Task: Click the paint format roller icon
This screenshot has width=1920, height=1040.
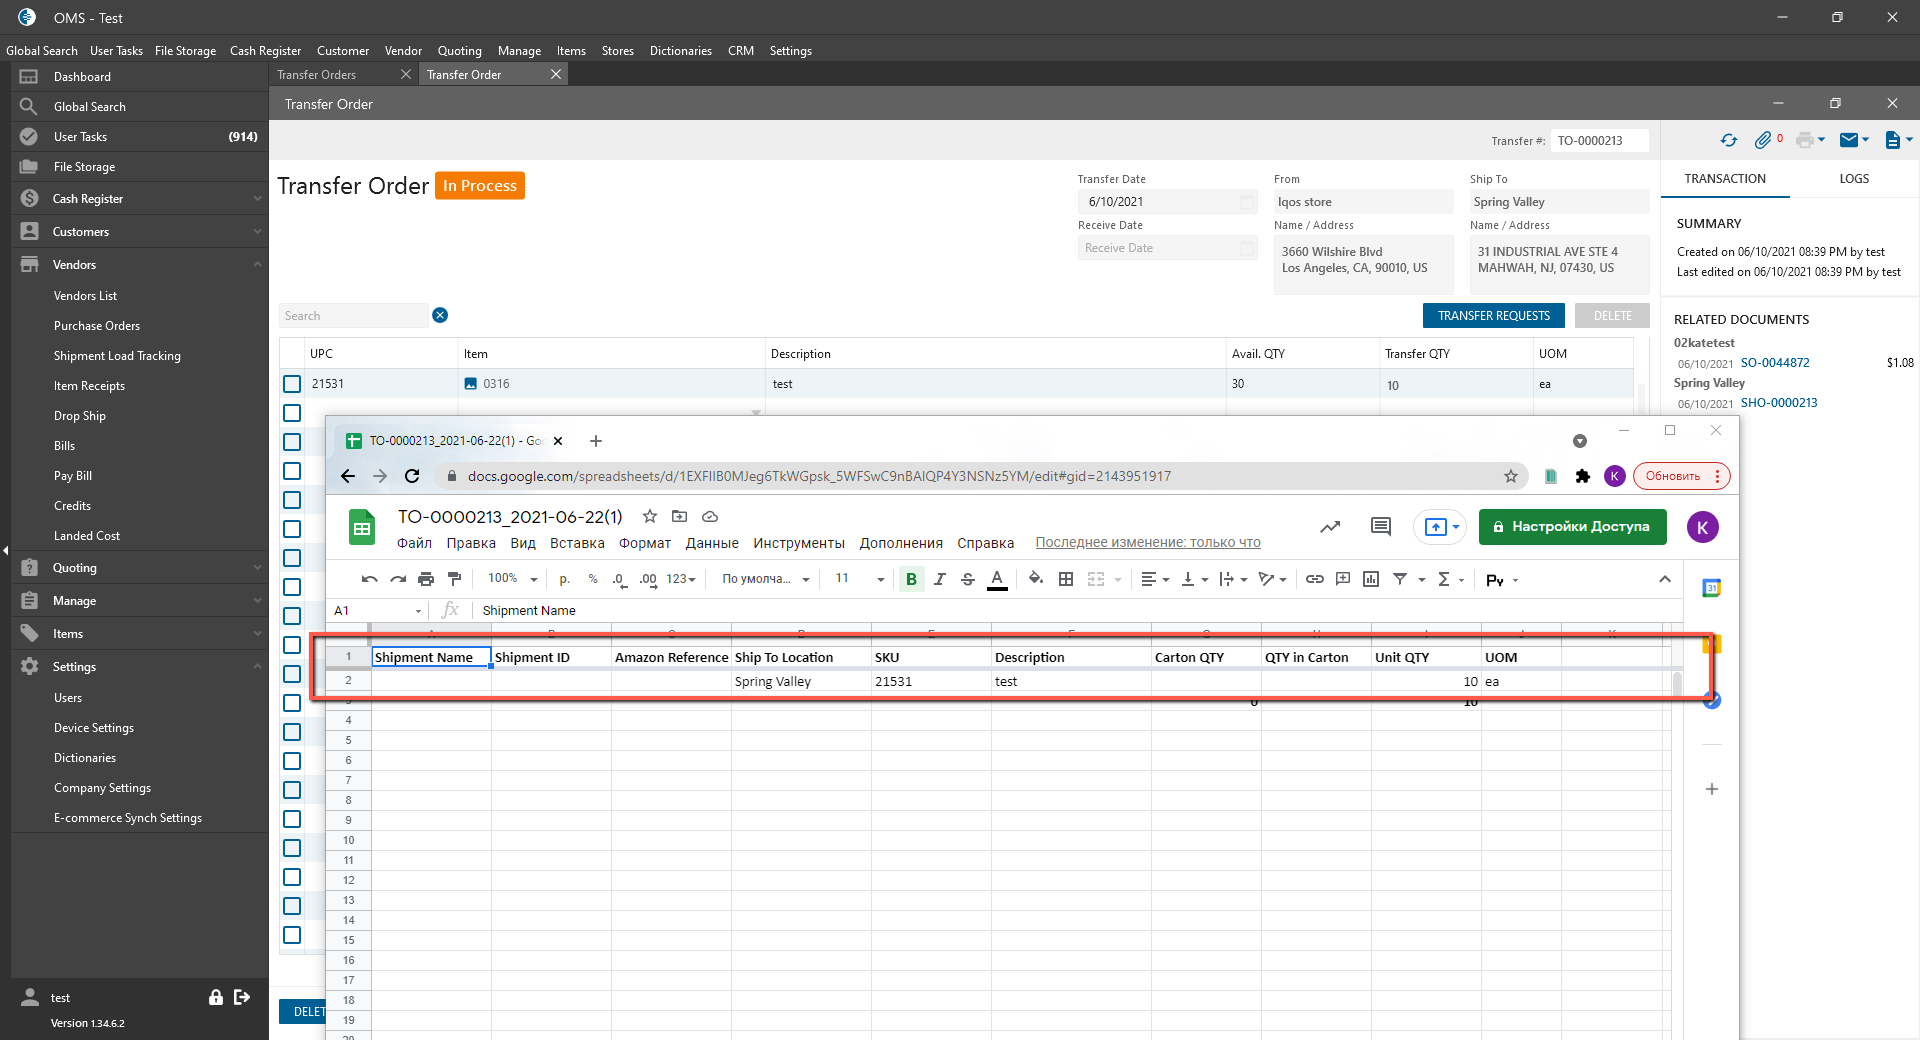Action: (454, 579)
